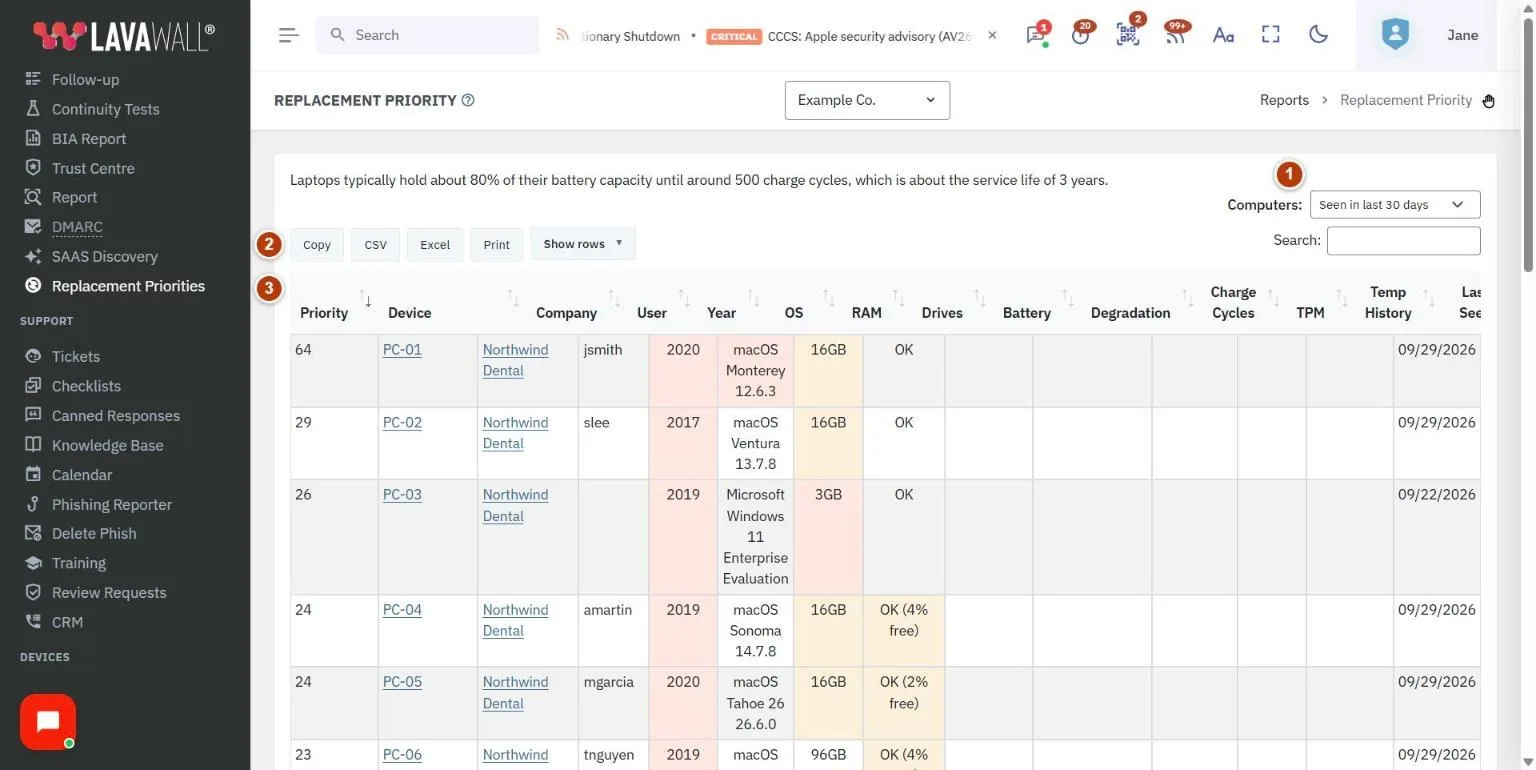Open the Example Co. company dropdown
This screenshot has height=770, width=1536.
[x=867, y=100]
